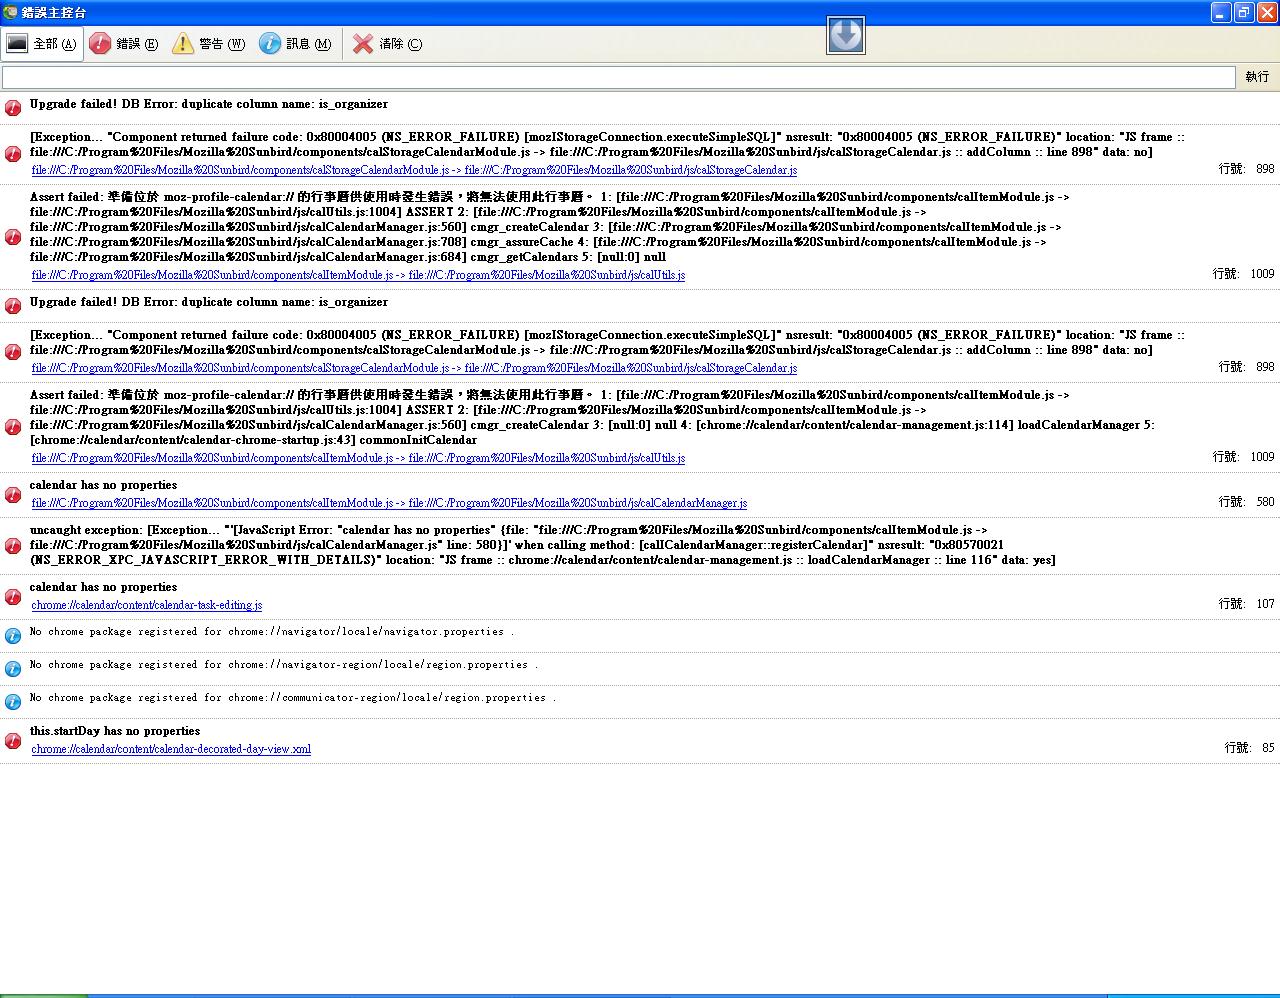This screenshot has height=998, width=1280.
Task: Clear the console with 清除 button
Action: point(387,44)
